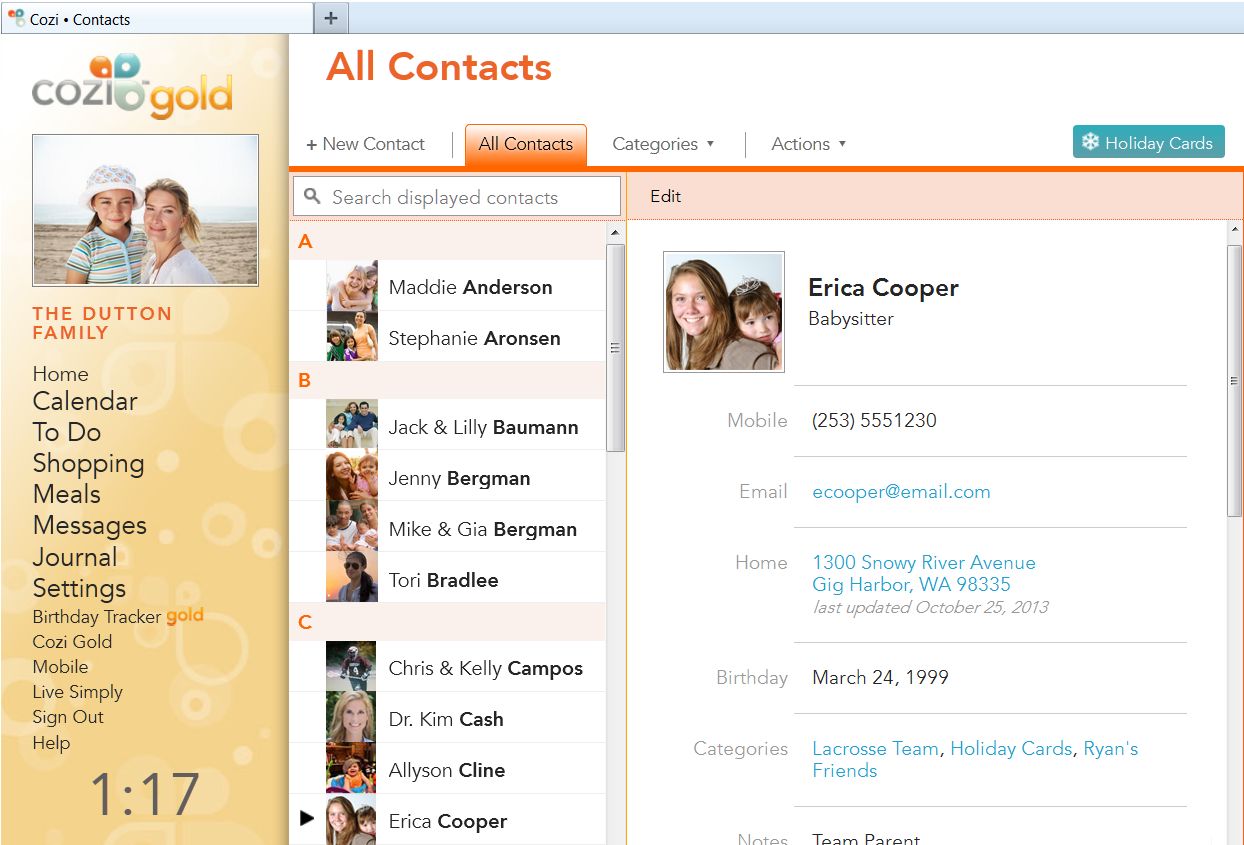Screen dimensions: 1244x845
Task: Select contact Allyson Cline
Action: point(447,769)
